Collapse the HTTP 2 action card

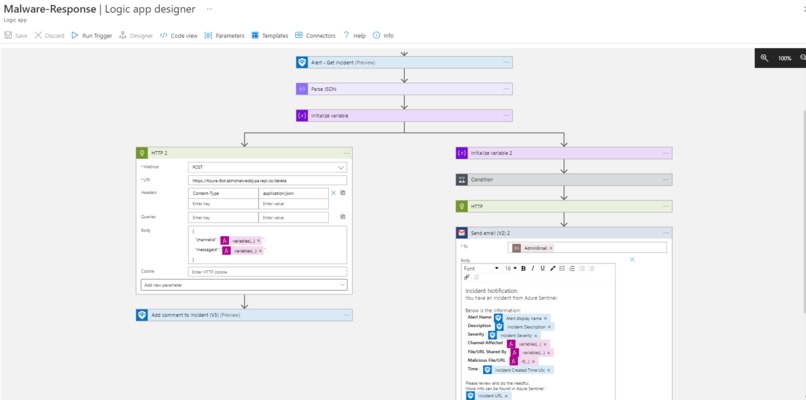click(x=244, y=153)
